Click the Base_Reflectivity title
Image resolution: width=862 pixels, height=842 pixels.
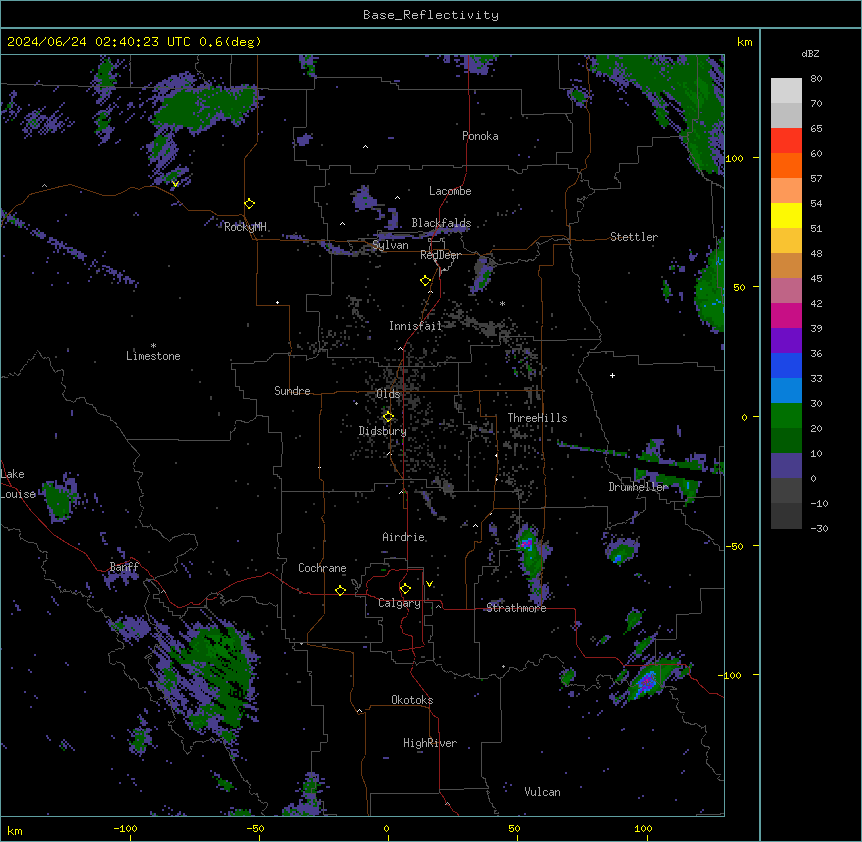431,15
